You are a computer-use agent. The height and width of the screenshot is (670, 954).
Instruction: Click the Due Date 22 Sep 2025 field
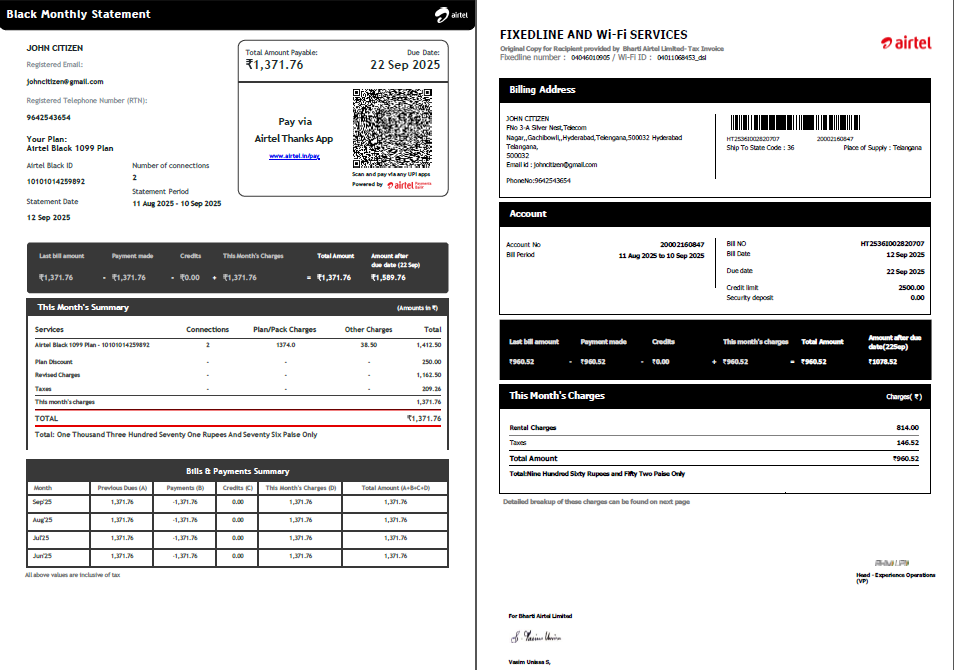click(404, 60)
